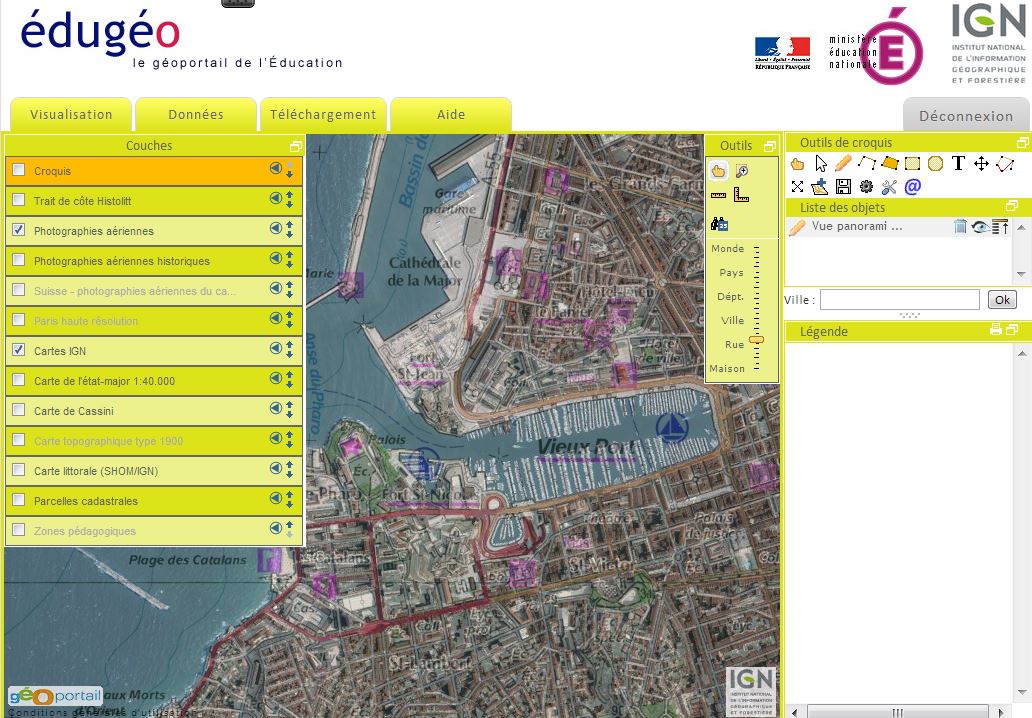Click the binoculars search tool
Viewport: 1032px width, 718px height.
[x=719, y=224]
